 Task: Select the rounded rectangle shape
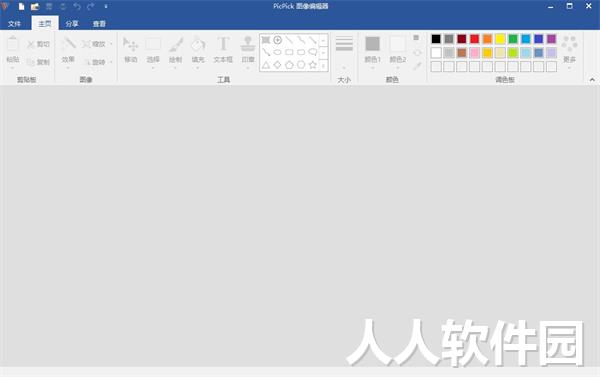[x=301, y=52]
